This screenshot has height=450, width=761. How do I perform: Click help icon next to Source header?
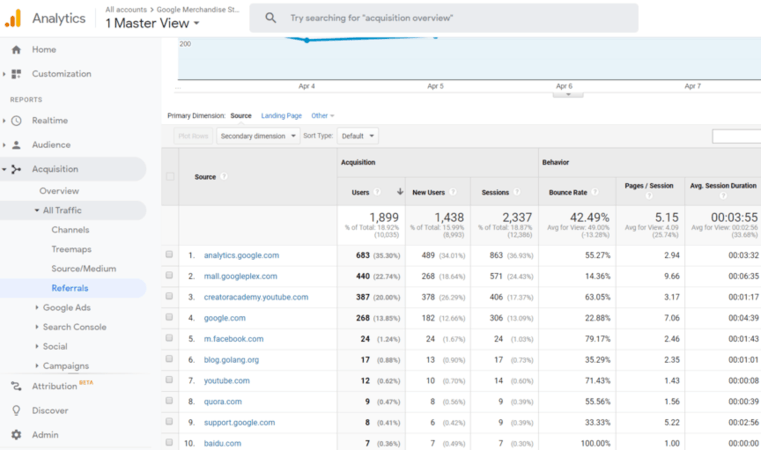[x=224, y=177]
